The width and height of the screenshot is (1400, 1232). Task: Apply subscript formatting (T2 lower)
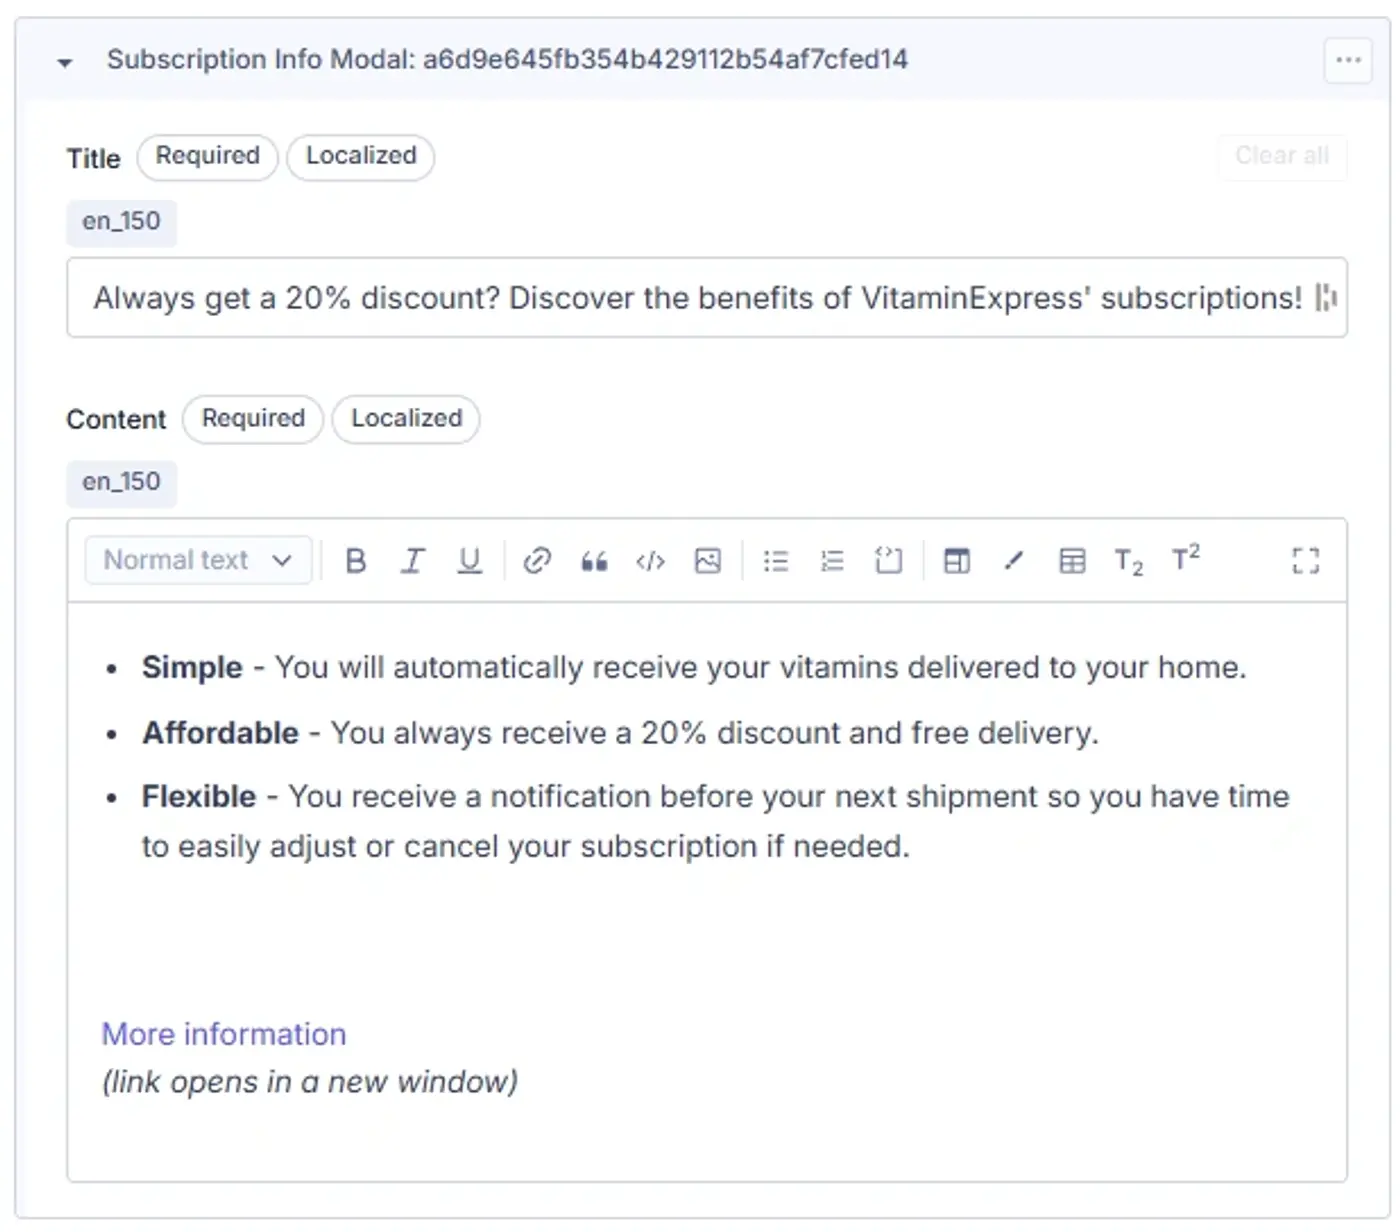tap(1129, 561)
